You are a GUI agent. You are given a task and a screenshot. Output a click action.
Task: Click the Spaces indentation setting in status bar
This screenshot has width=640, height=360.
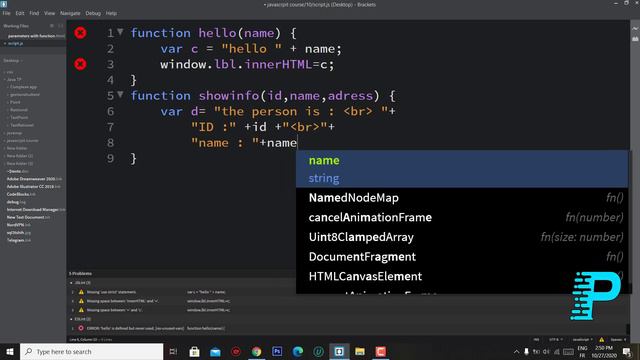click(x=618, y=340)
